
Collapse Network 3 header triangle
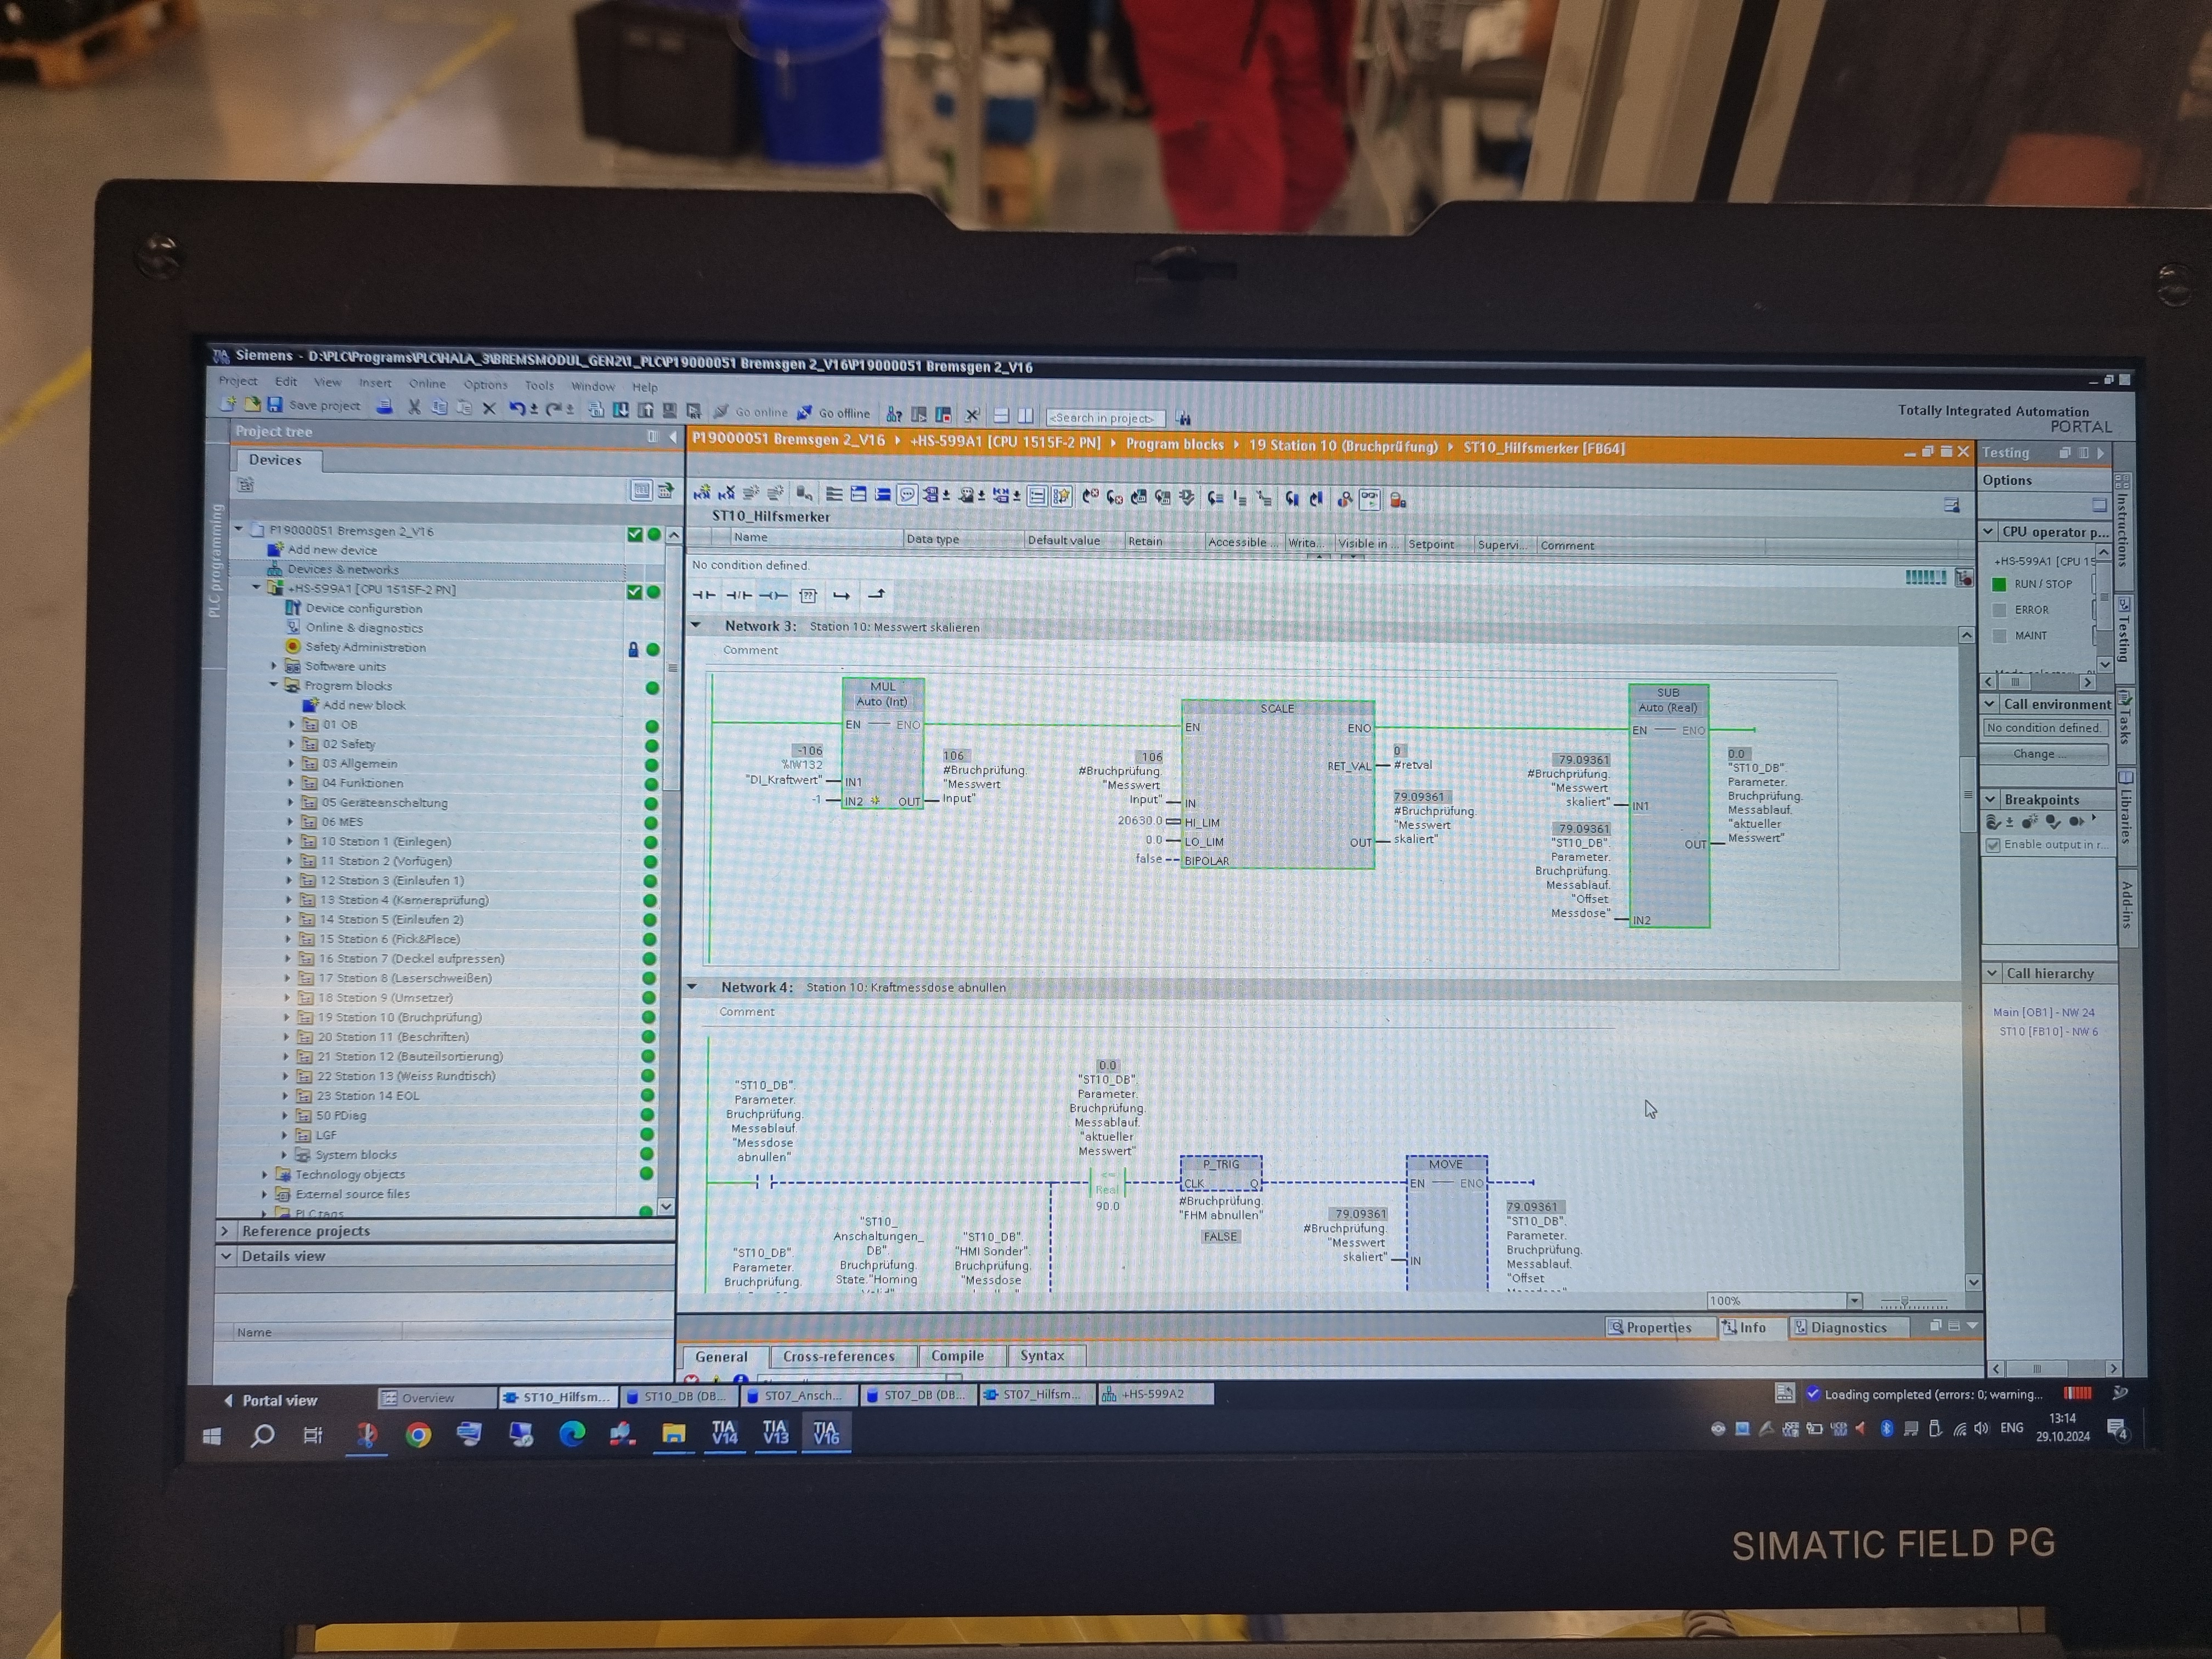(x=696, y=625)
